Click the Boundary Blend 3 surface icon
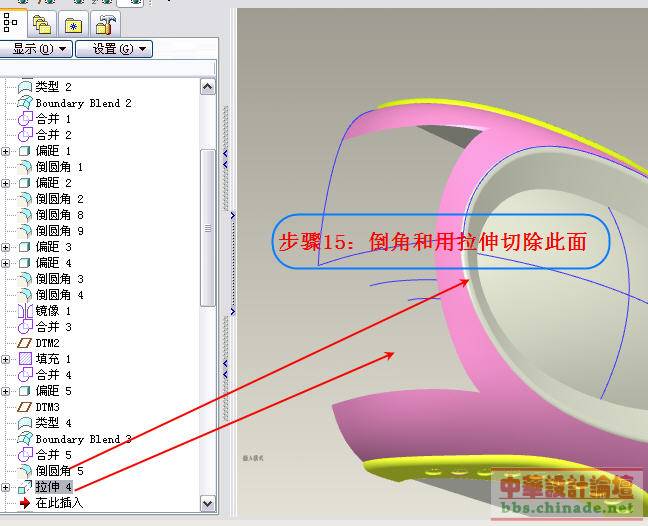The image size is (648, 526). [x=25, y=439]
